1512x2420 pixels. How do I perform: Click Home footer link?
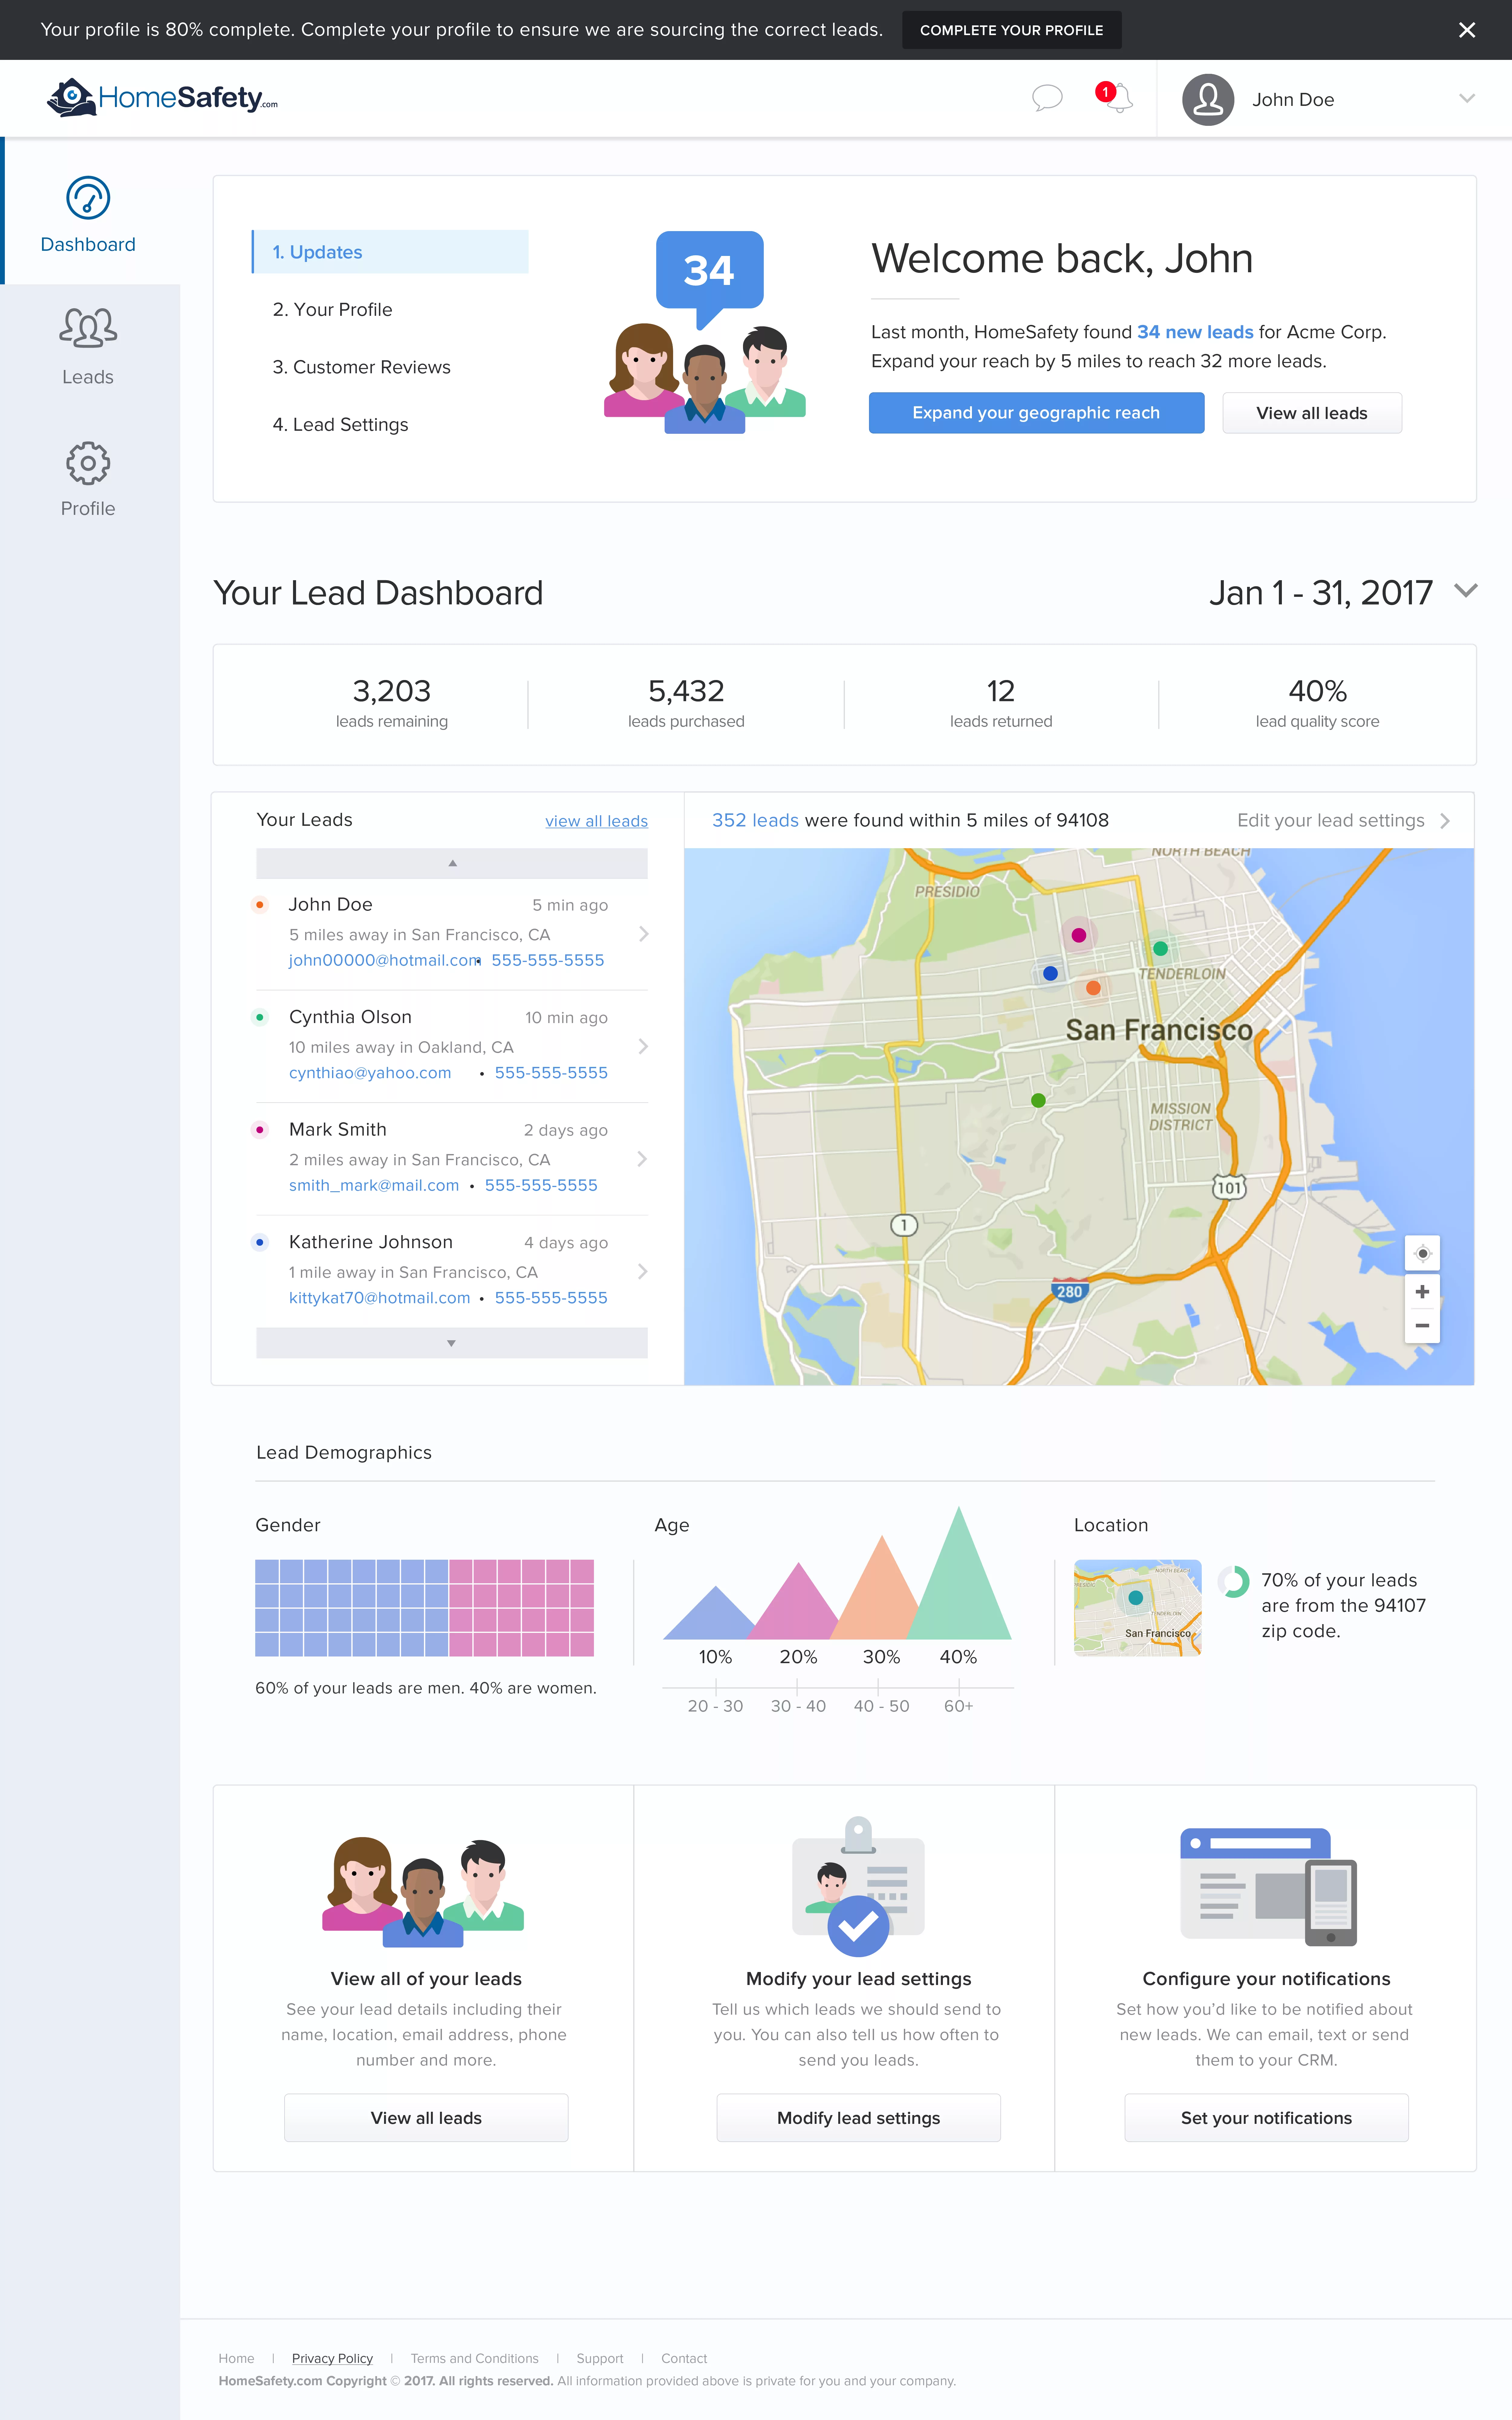pyautogui.click(x=236, y=2358)
